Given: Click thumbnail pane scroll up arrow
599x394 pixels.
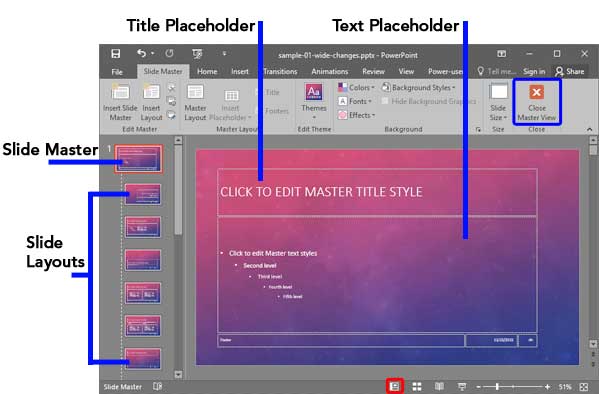Looking at the screenshot, I should coord(178,140).
